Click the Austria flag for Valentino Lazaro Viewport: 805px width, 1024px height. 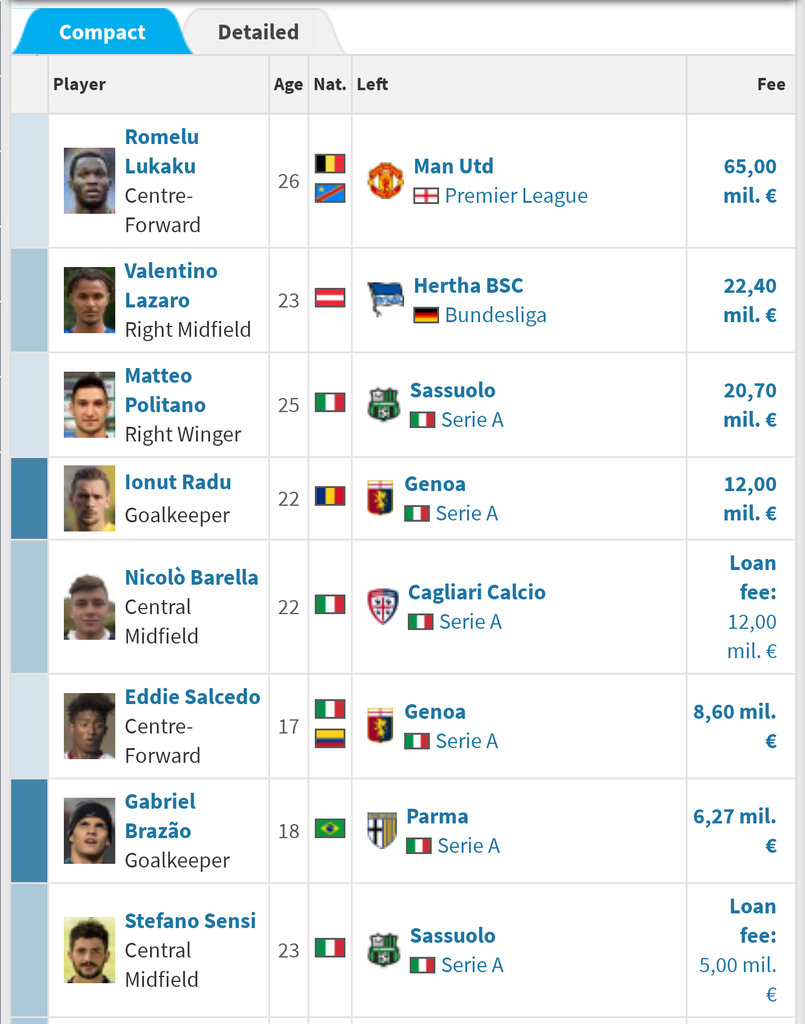point(330,298)
